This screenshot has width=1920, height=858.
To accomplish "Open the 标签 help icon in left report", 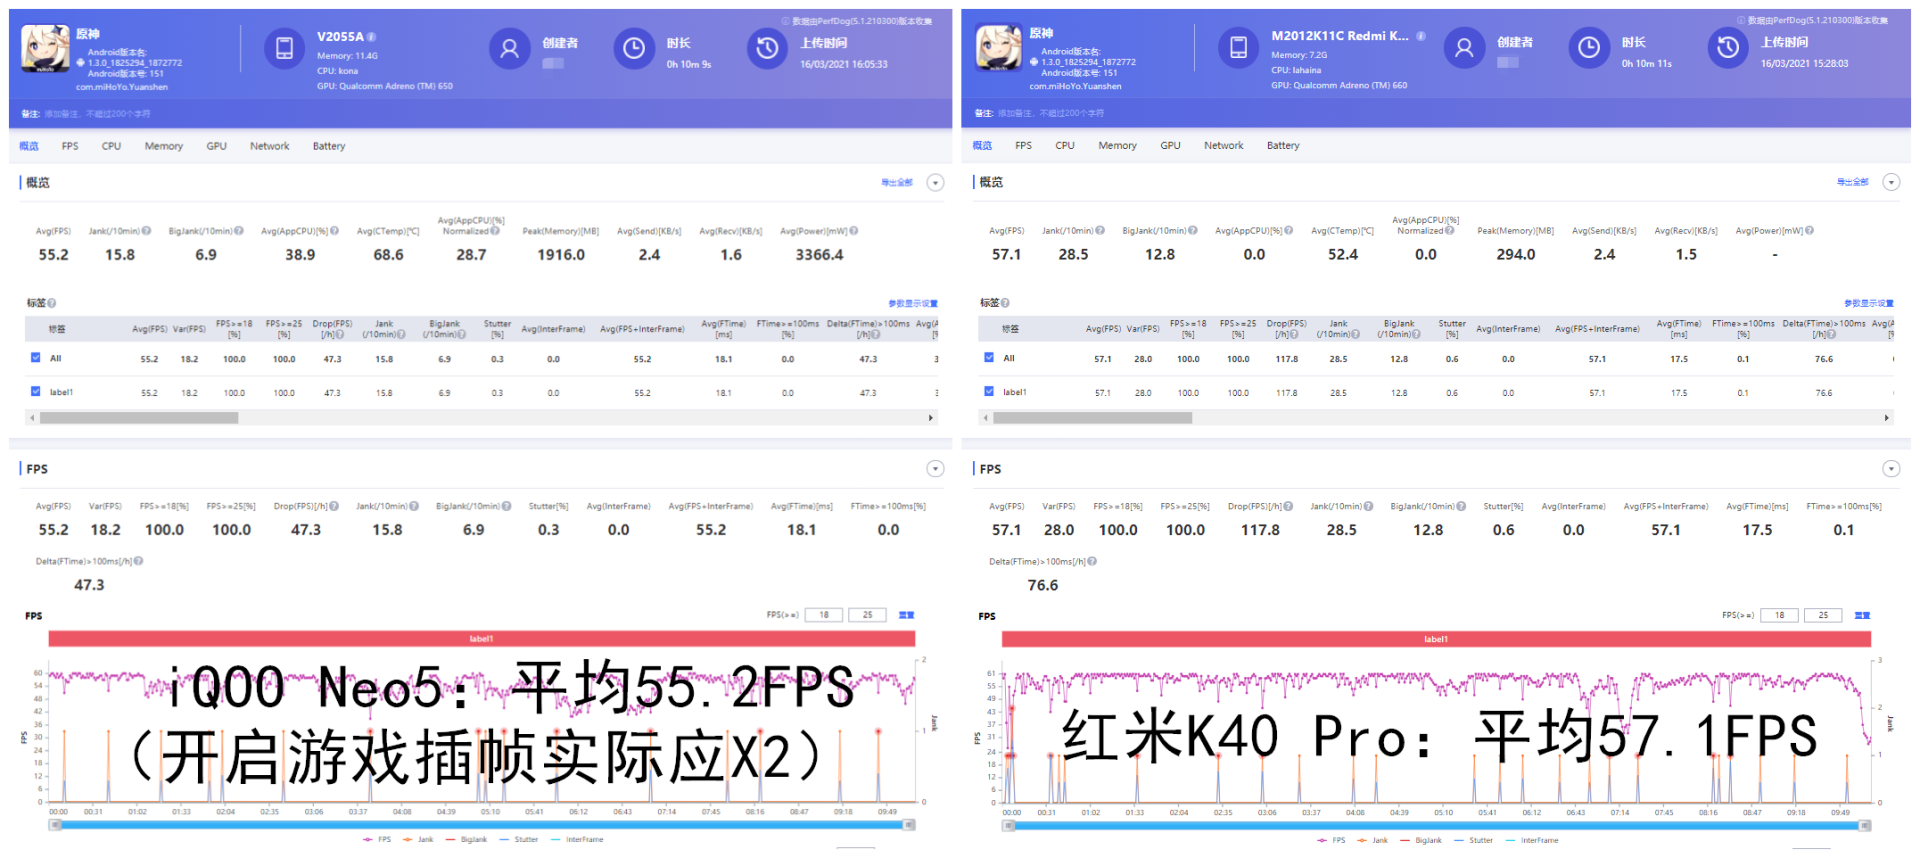I will tap(52, 303).
